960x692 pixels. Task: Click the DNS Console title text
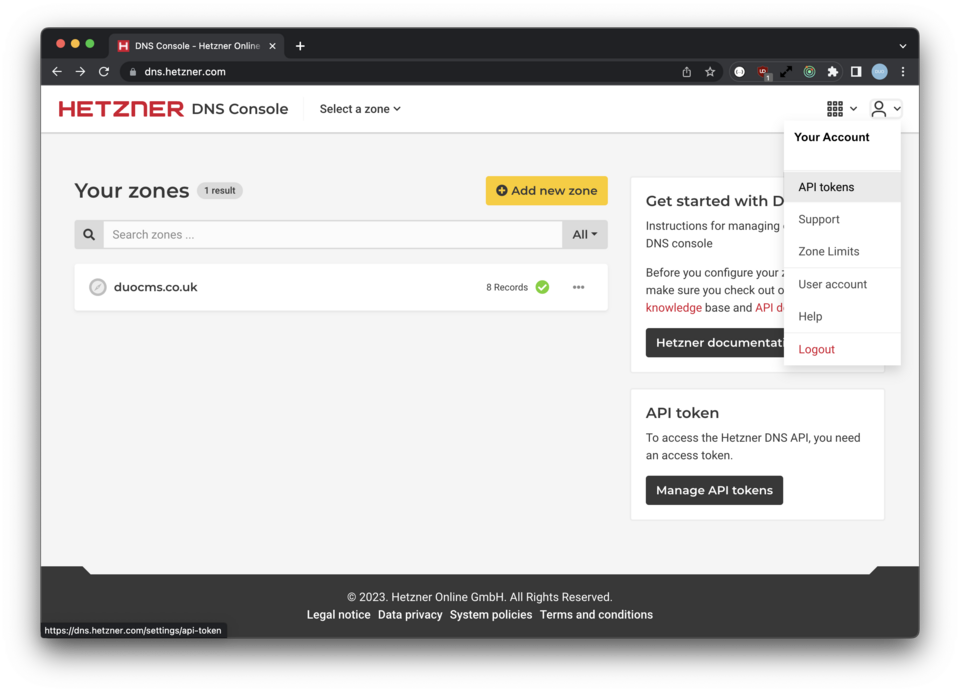click(x=239, y=109)
